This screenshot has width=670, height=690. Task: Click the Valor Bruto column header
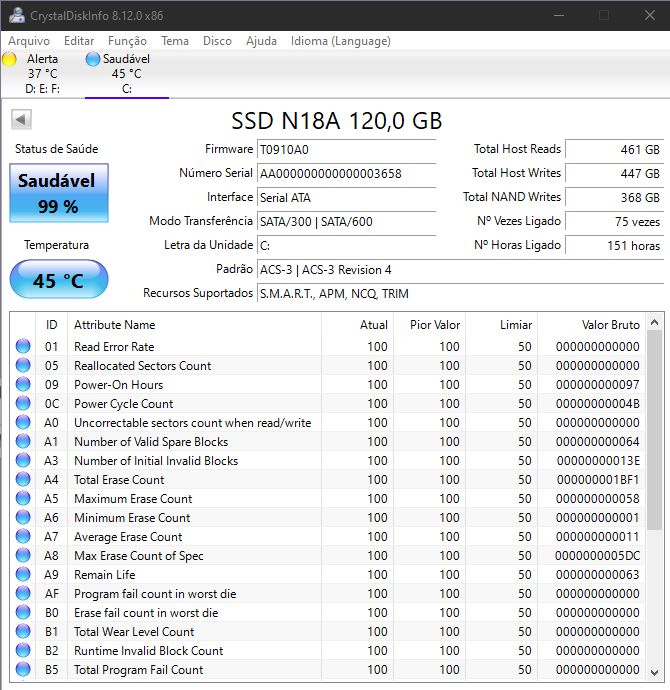tap(592, 325)
